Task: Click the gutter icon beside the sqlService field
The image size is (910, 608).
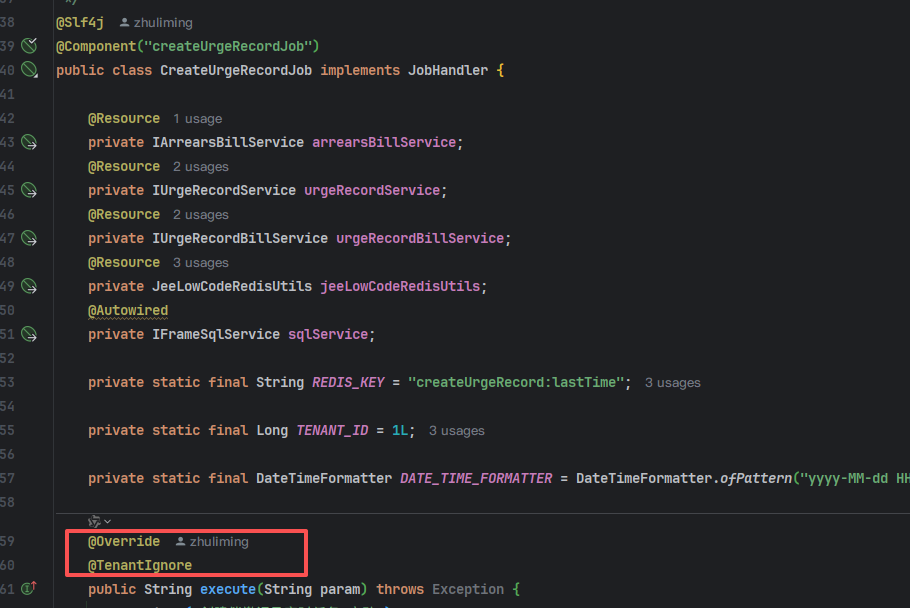Action: coord(29,334)
